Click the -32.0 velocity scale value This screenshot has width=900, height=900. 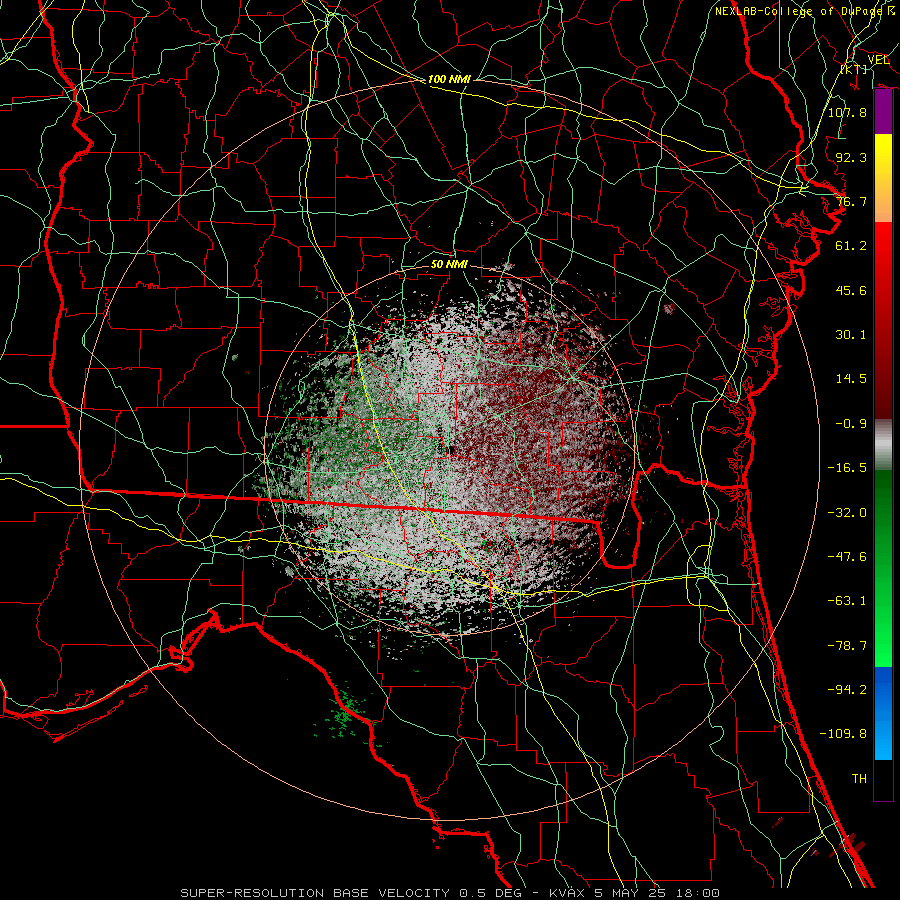847,513
